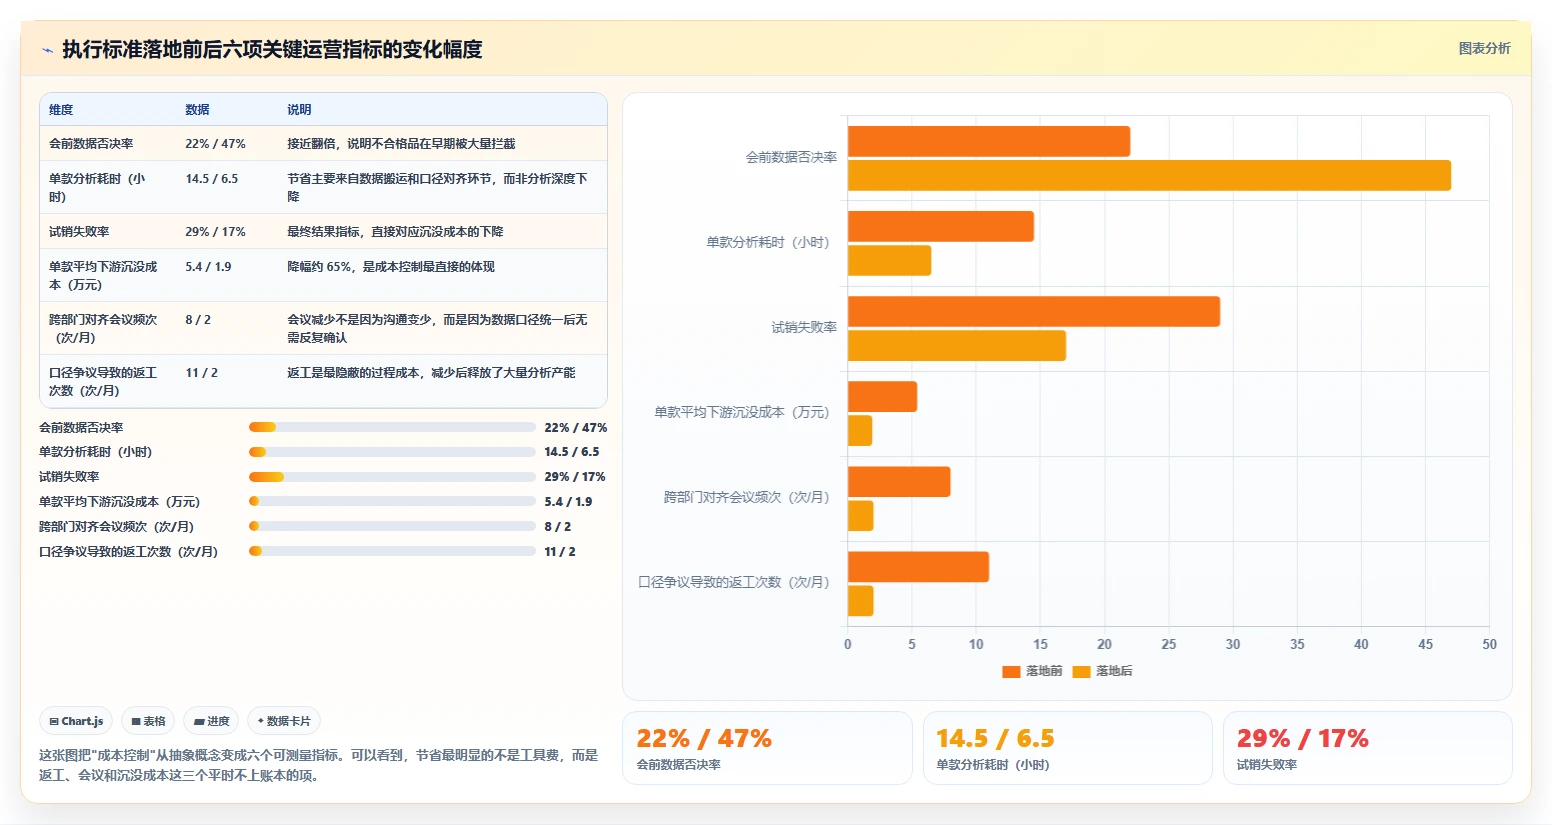Click the 落地前 bar for 试销失败率
Screen dimensions: 1552x825
point(1034,311)
